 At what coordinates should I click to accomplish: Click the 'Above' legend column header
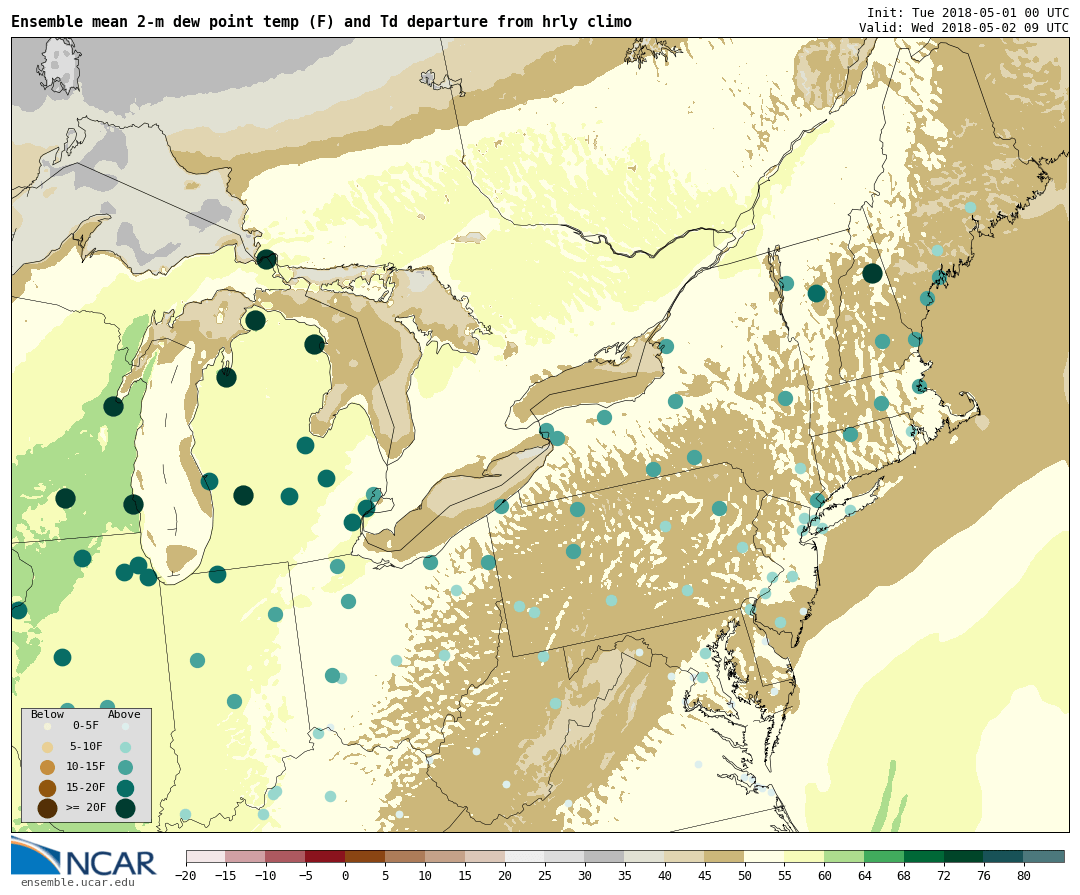[x=124, y=714]
